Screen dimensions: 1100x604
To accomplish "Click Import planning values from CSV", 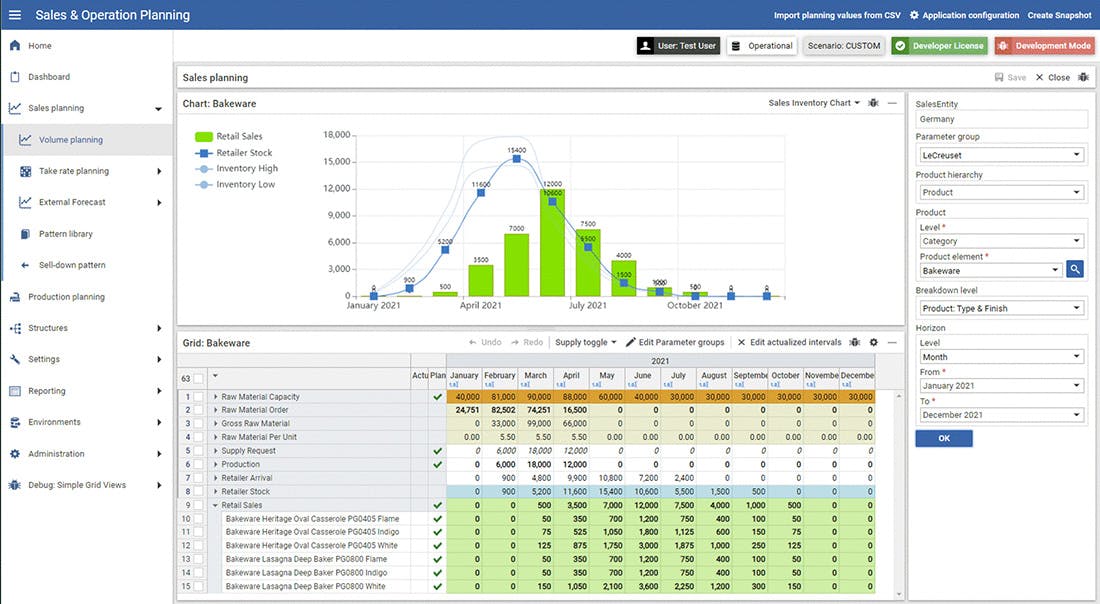I will [837, 15].
